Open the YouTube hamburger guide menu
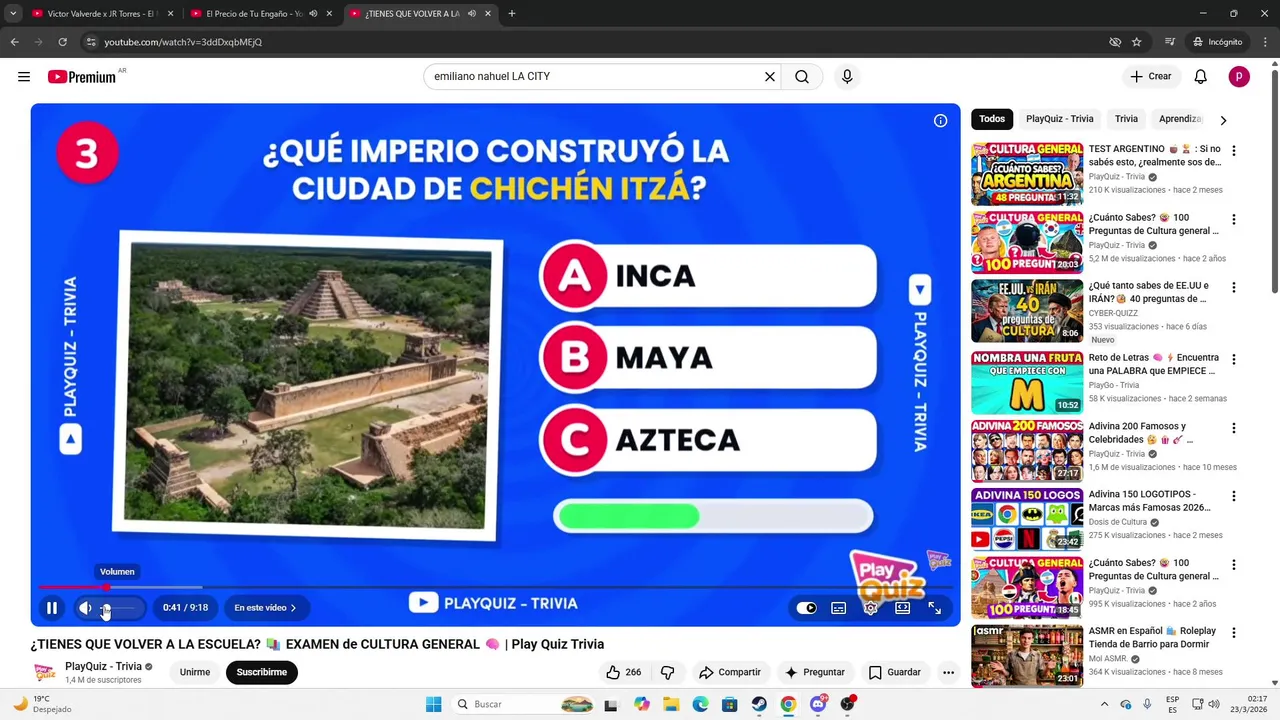Viewport: 1280px width, 720px height. click(24, 77)
